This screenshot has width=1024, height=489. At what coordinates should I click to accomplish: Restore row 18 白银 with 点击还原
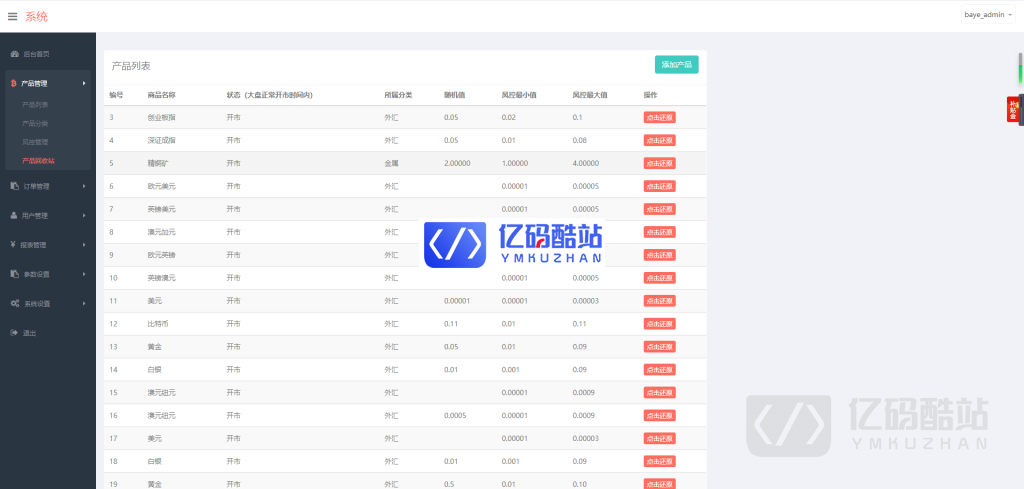point(660,461)
